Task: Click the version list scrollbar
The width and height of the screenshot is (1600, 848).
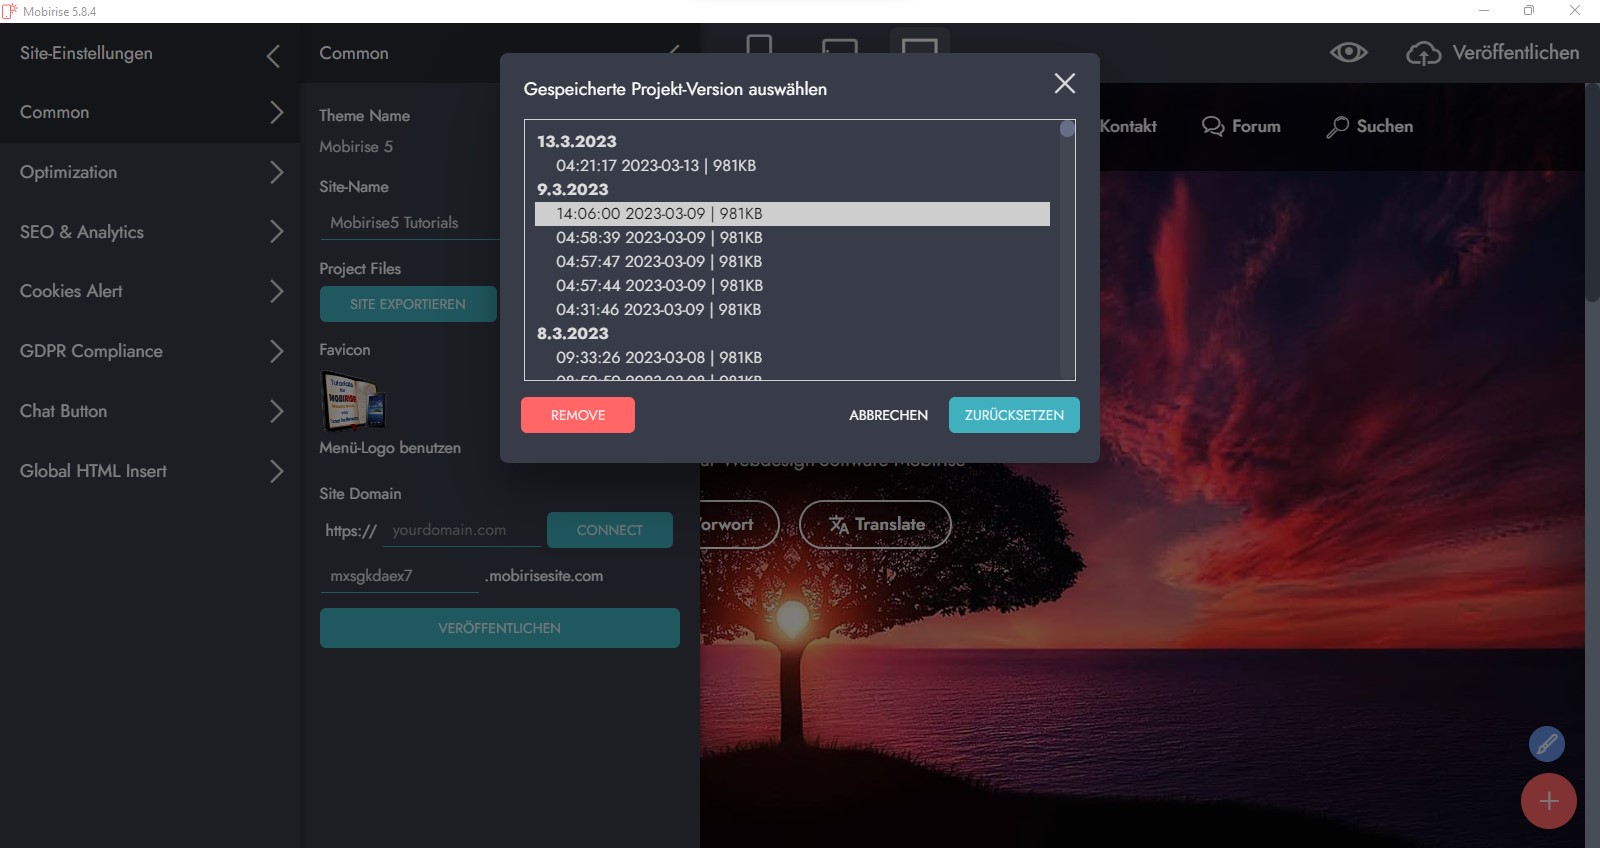Action: (1067, 250)
